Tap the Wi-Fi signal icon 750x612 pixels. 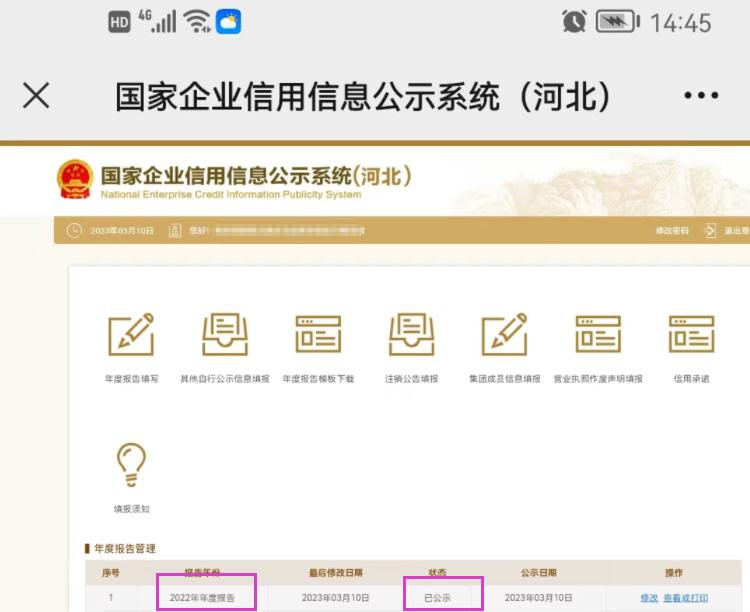[x=198, y=22]
